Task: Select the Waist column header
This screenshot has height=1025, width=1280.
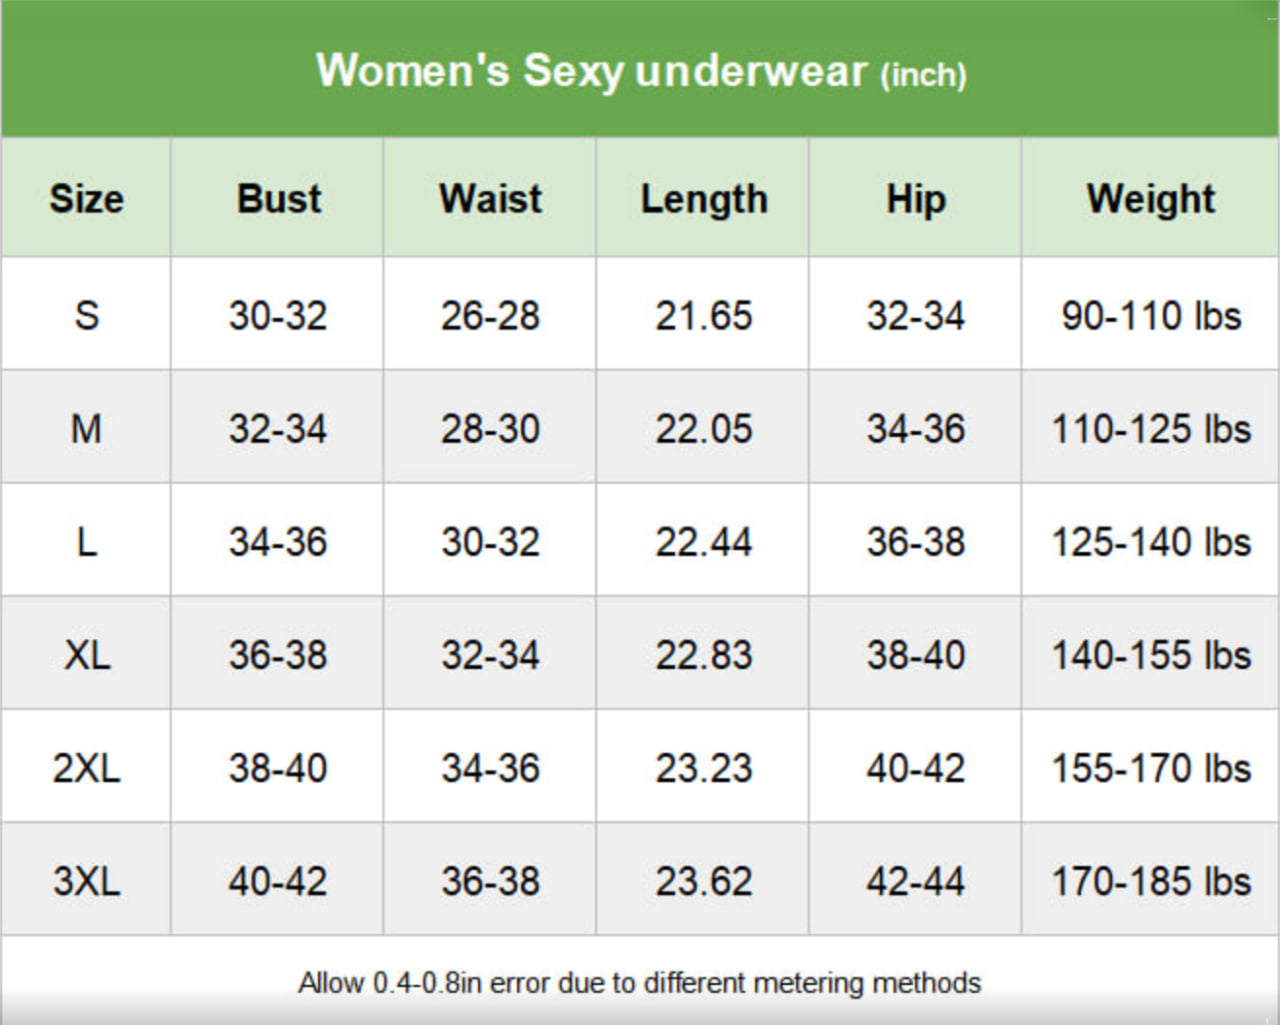Action: pos(490,198)
